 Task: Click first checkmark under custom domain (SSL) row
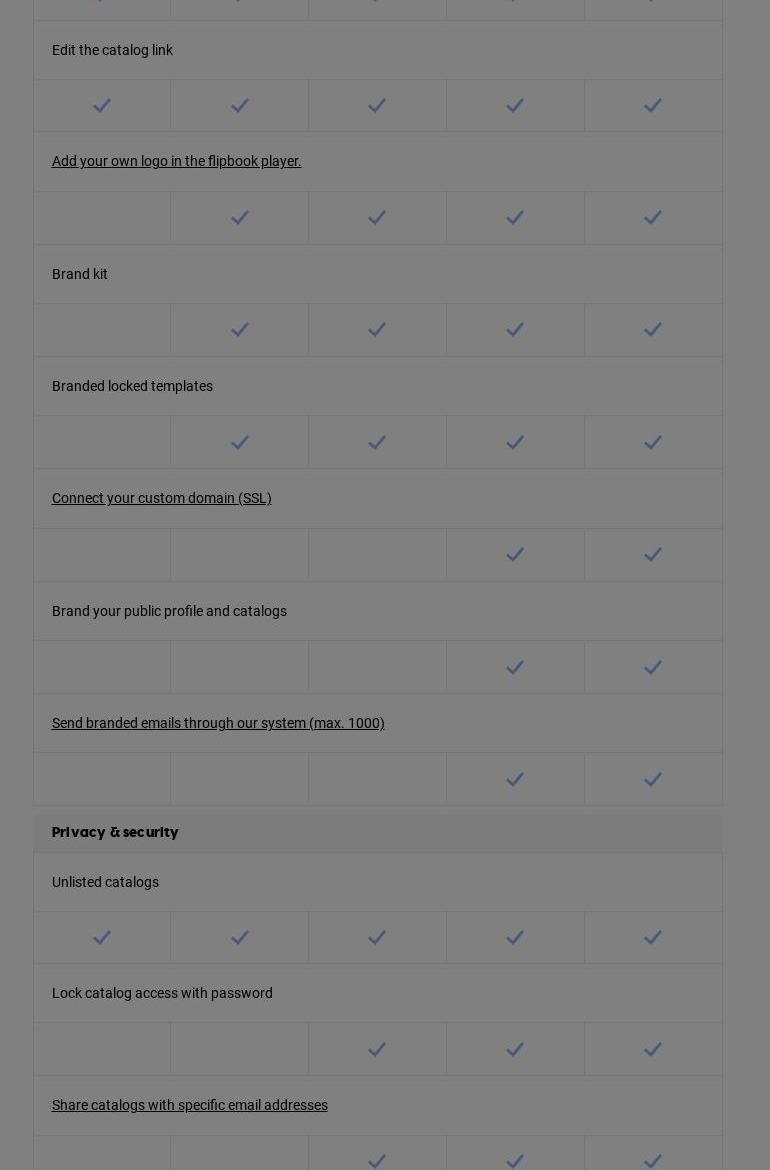pos(515,555)
